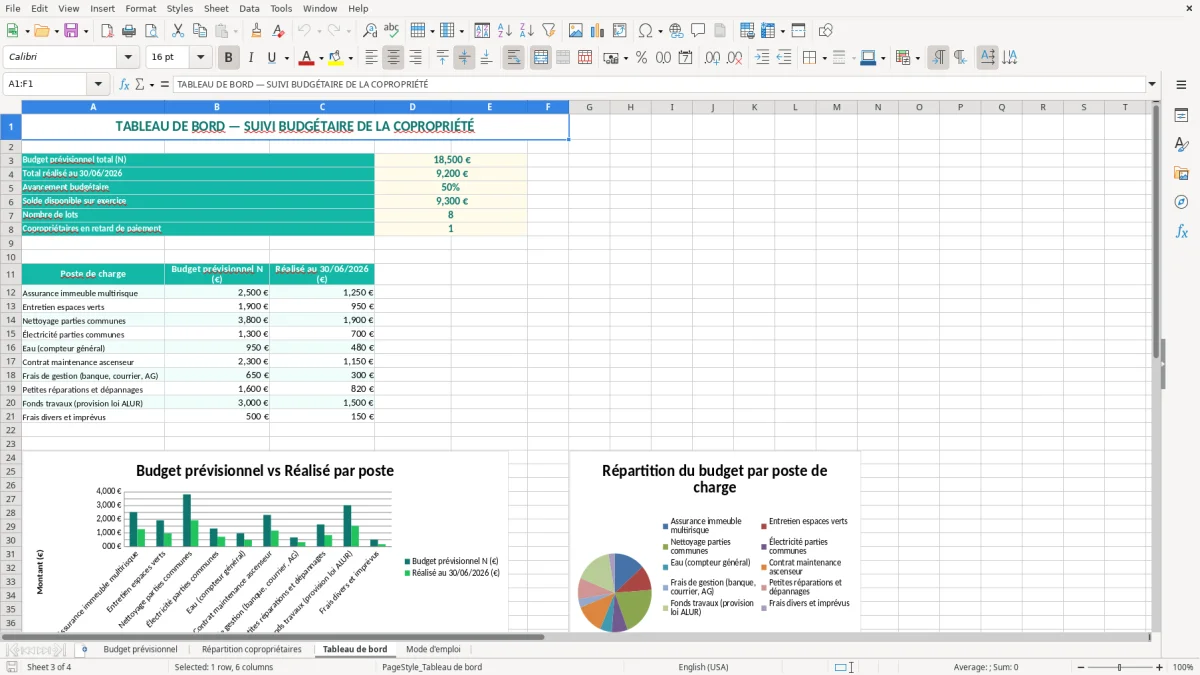Click the Sort Ascending icon
The image size is (1200, 675).
[505, 31]
